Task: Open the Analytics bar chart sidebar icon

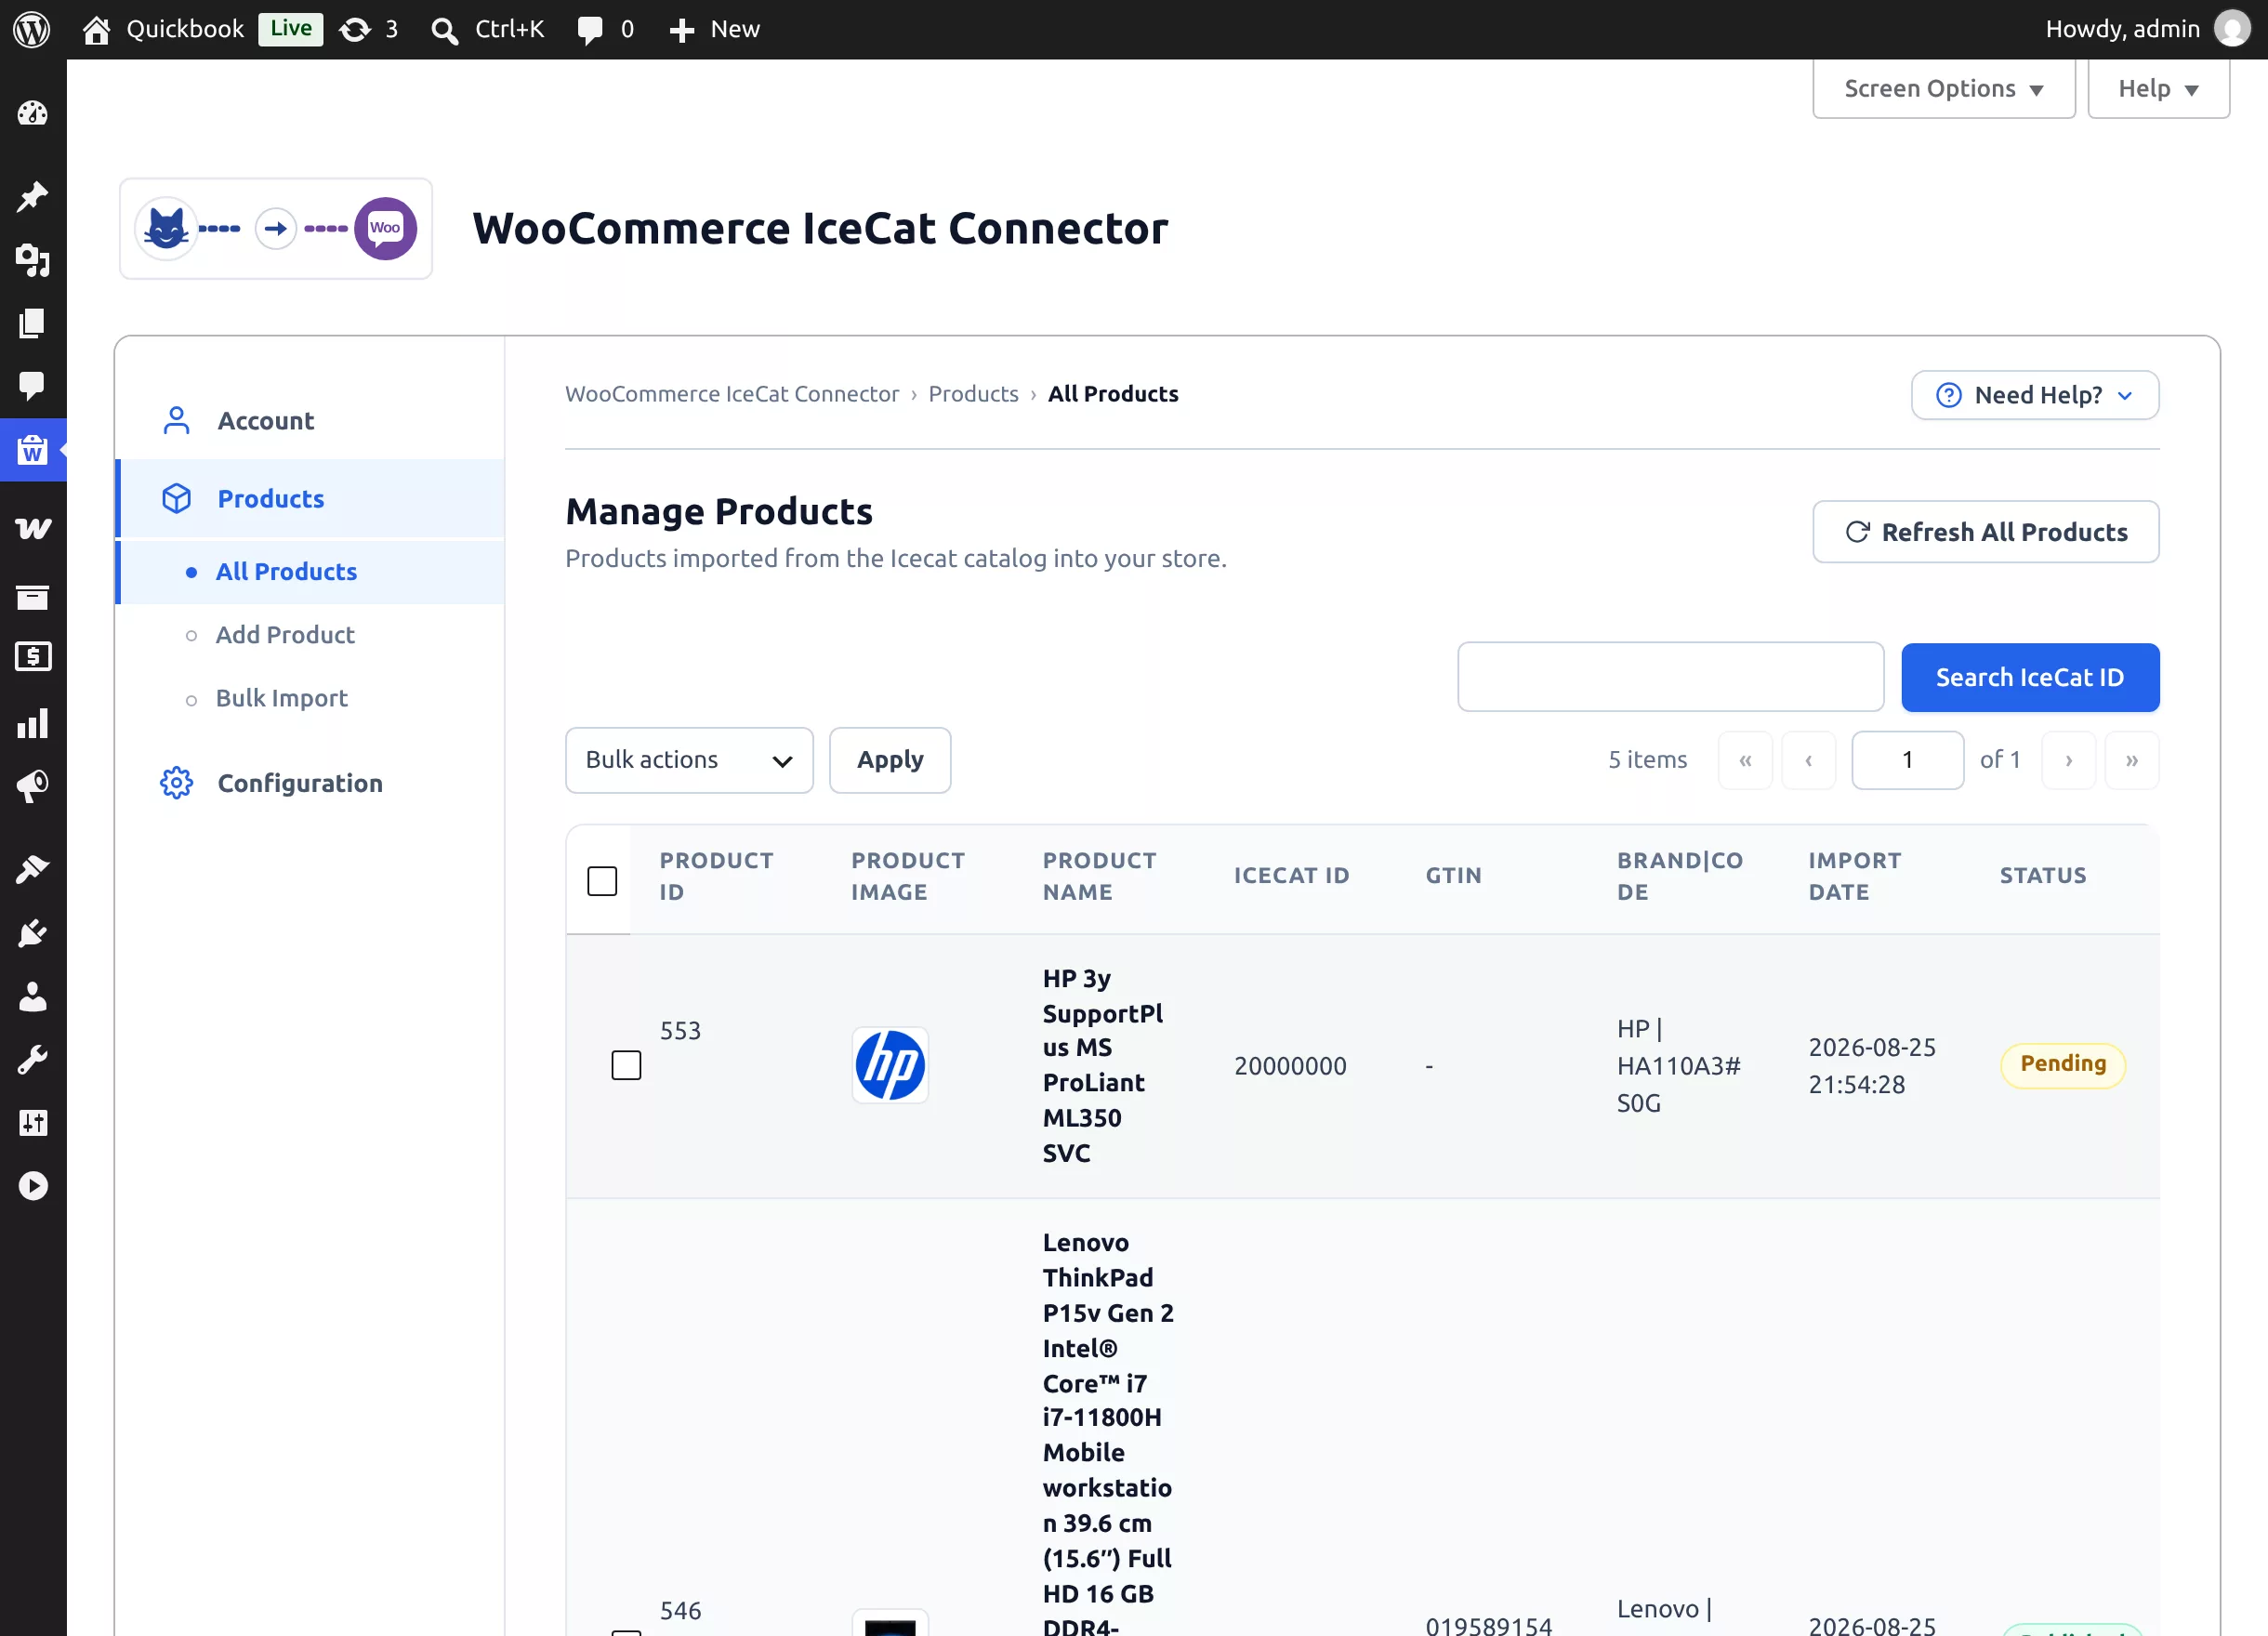Action: (x=32, y=724)
